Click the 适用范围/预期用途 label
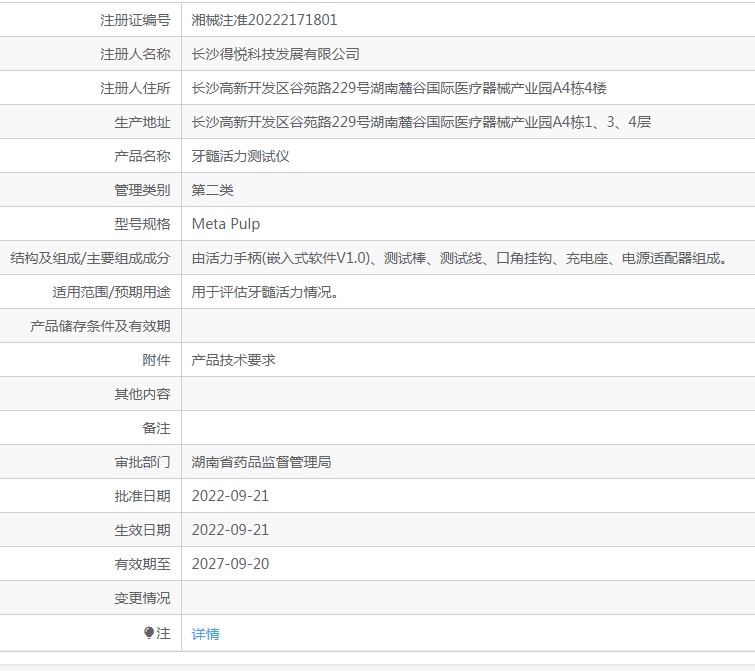755x671 pixels. pos(112,292)
